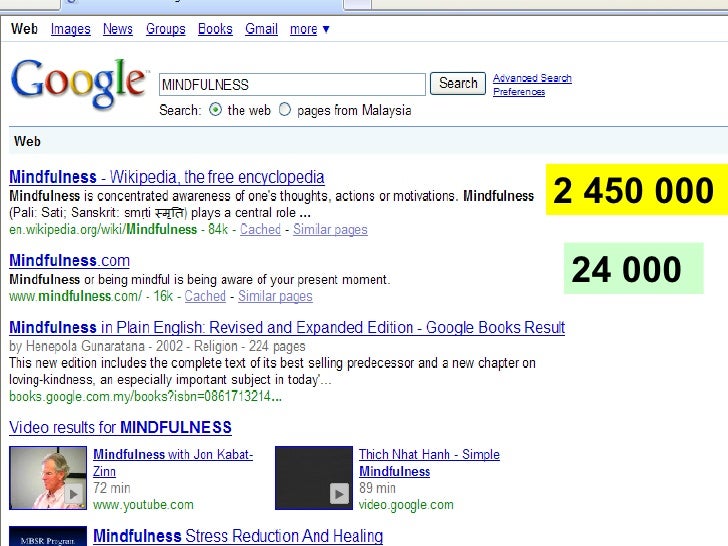Viewport: 728px width, 546px height.
Task: Open 'Mindfulness Stress Reduction And Healing' link
Action: pos(238,536)
